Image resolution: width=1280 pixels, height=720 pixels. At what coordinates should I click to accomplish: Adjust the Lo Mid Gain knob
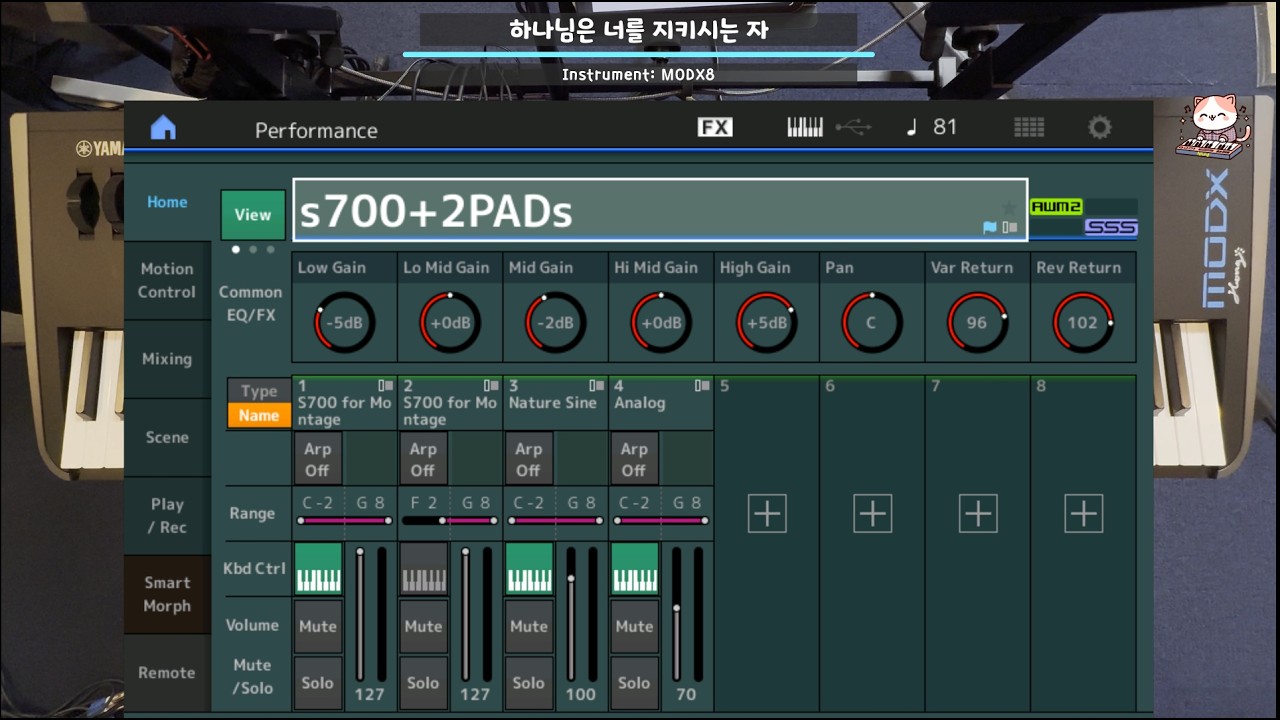click(450, 323)
